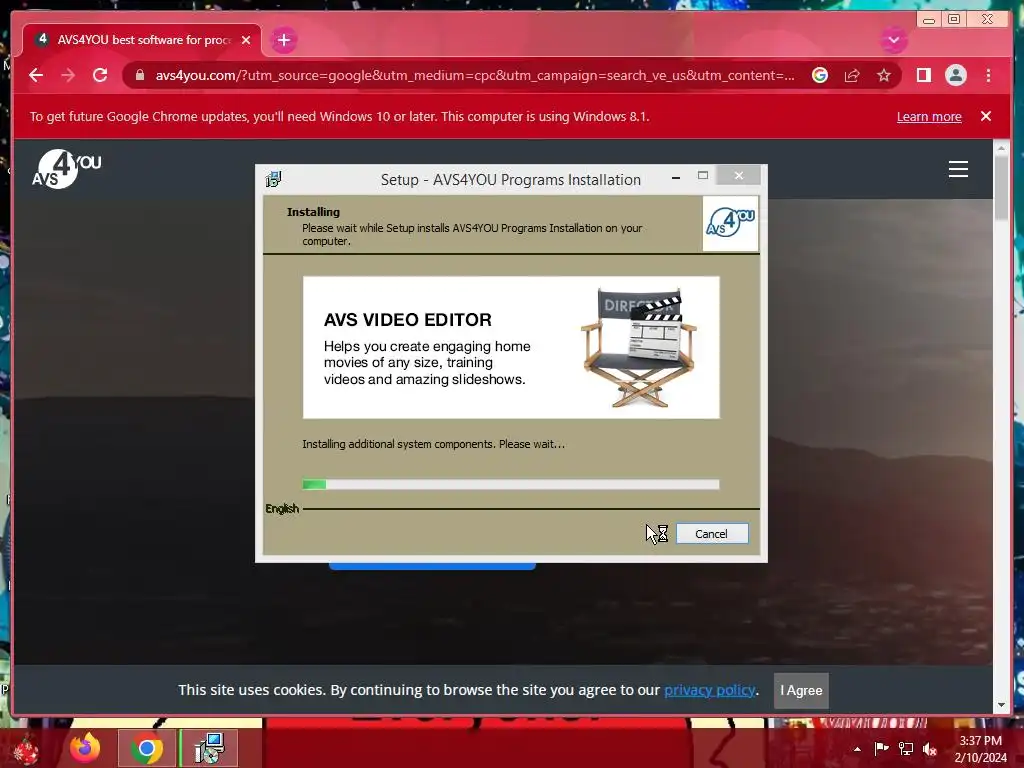The image size is (1024, 768).
Task: Click the Chrome address bar URL
Action: 475,75
